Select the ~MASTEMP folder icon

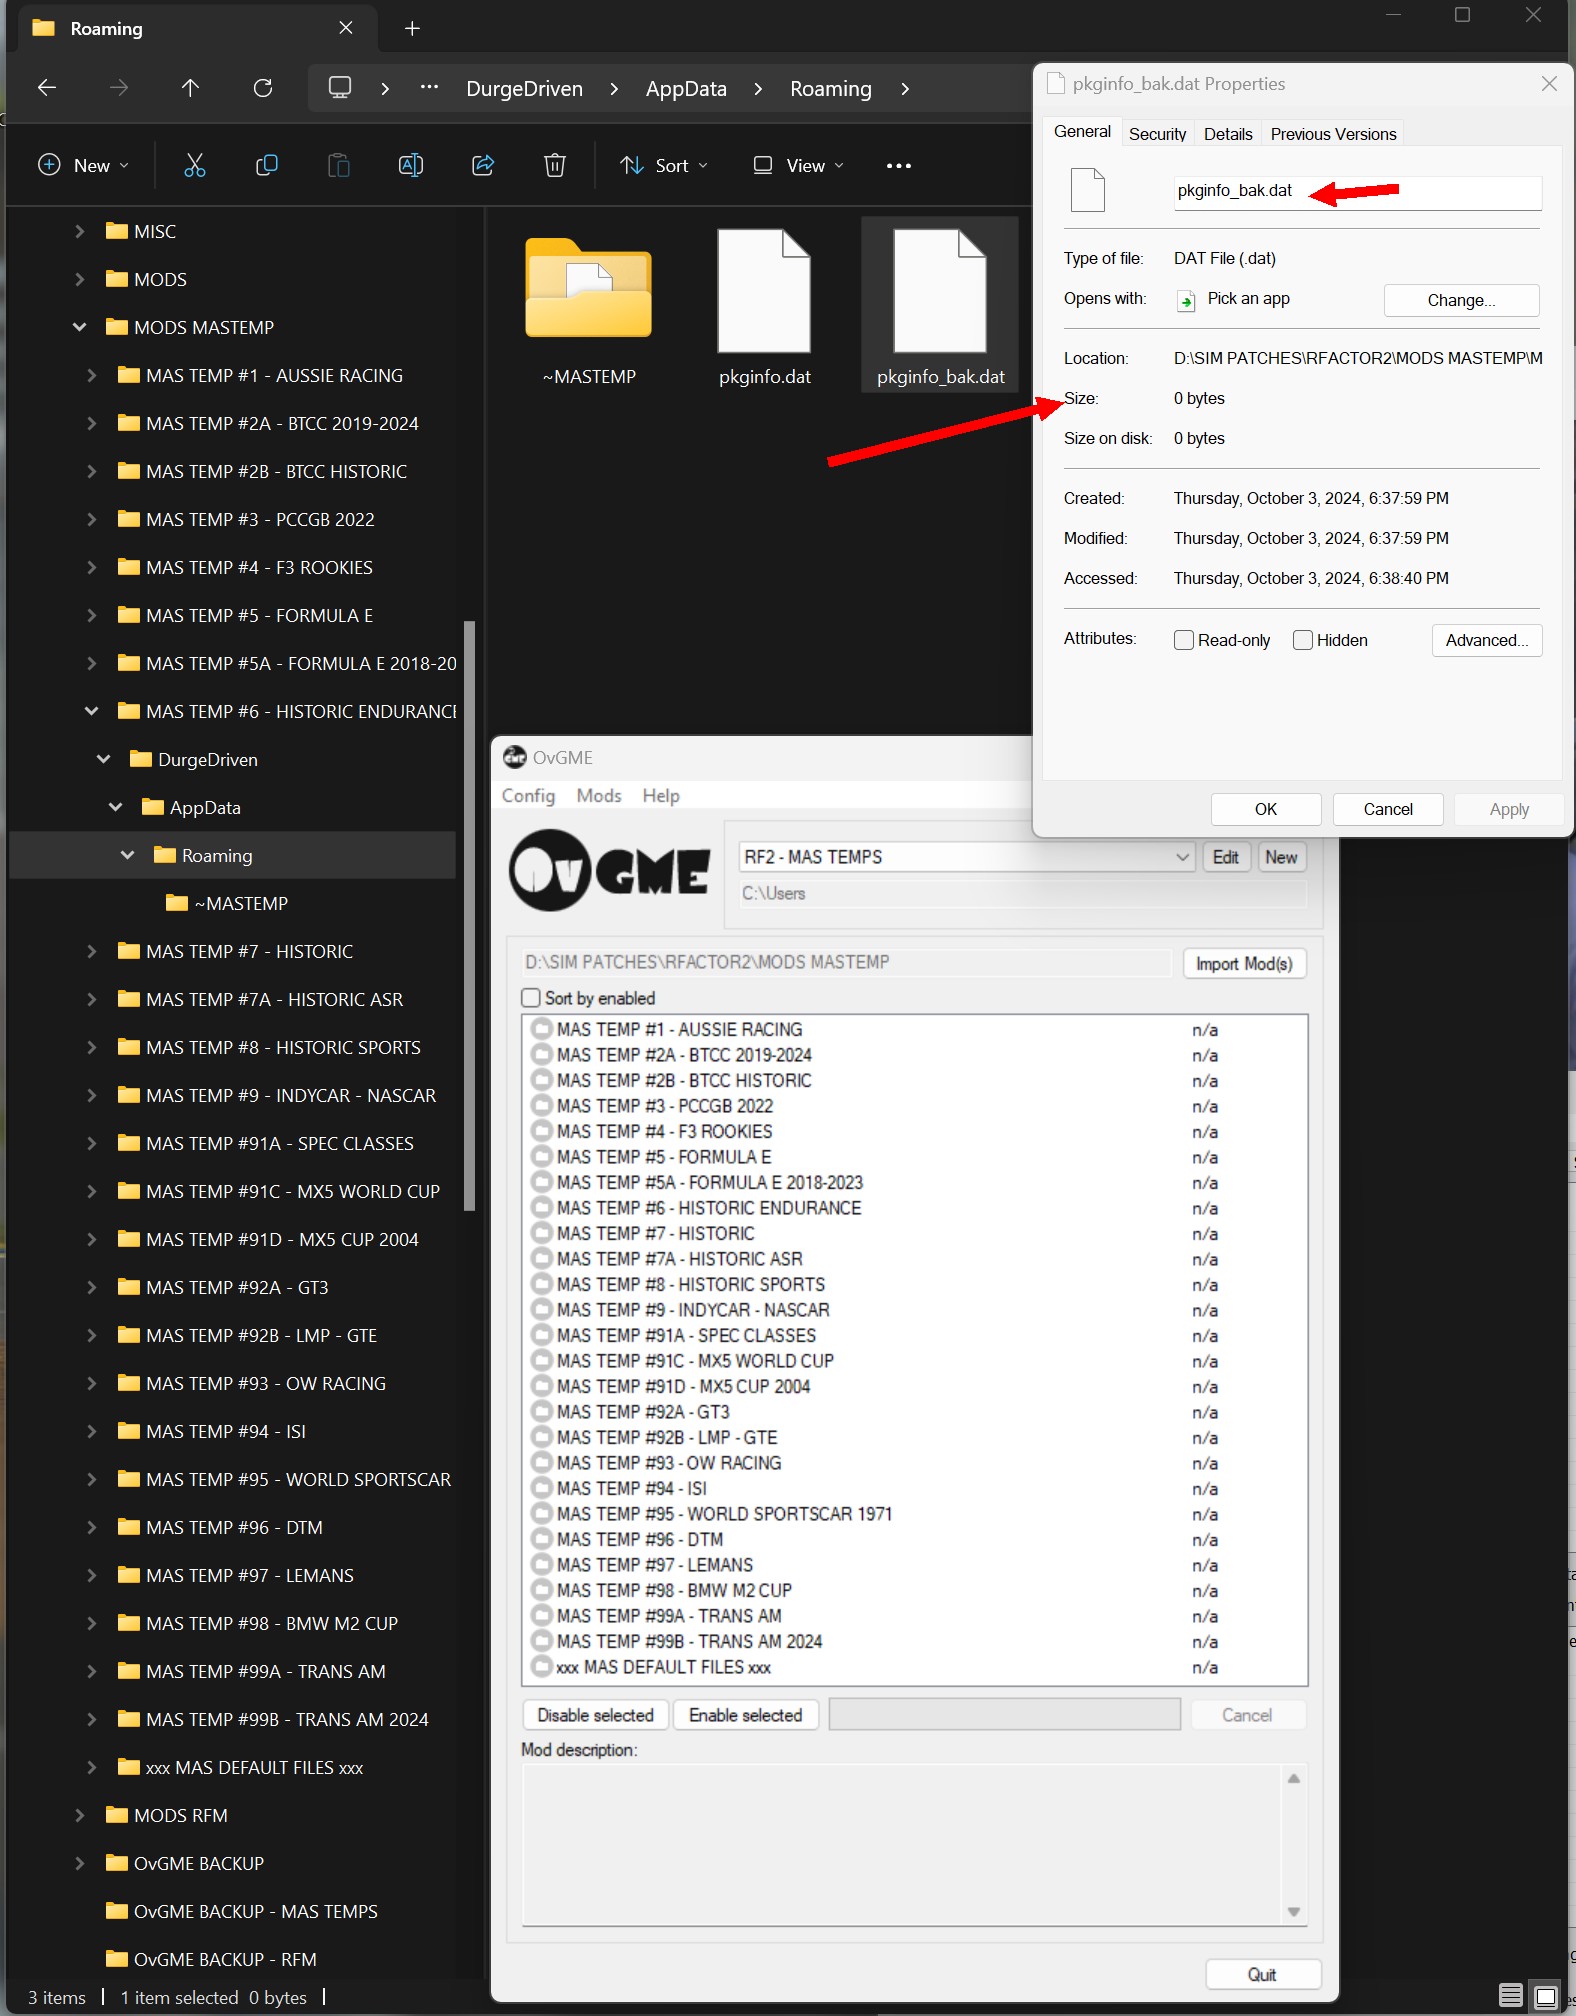pyautogui.click(x=589, y=288)
